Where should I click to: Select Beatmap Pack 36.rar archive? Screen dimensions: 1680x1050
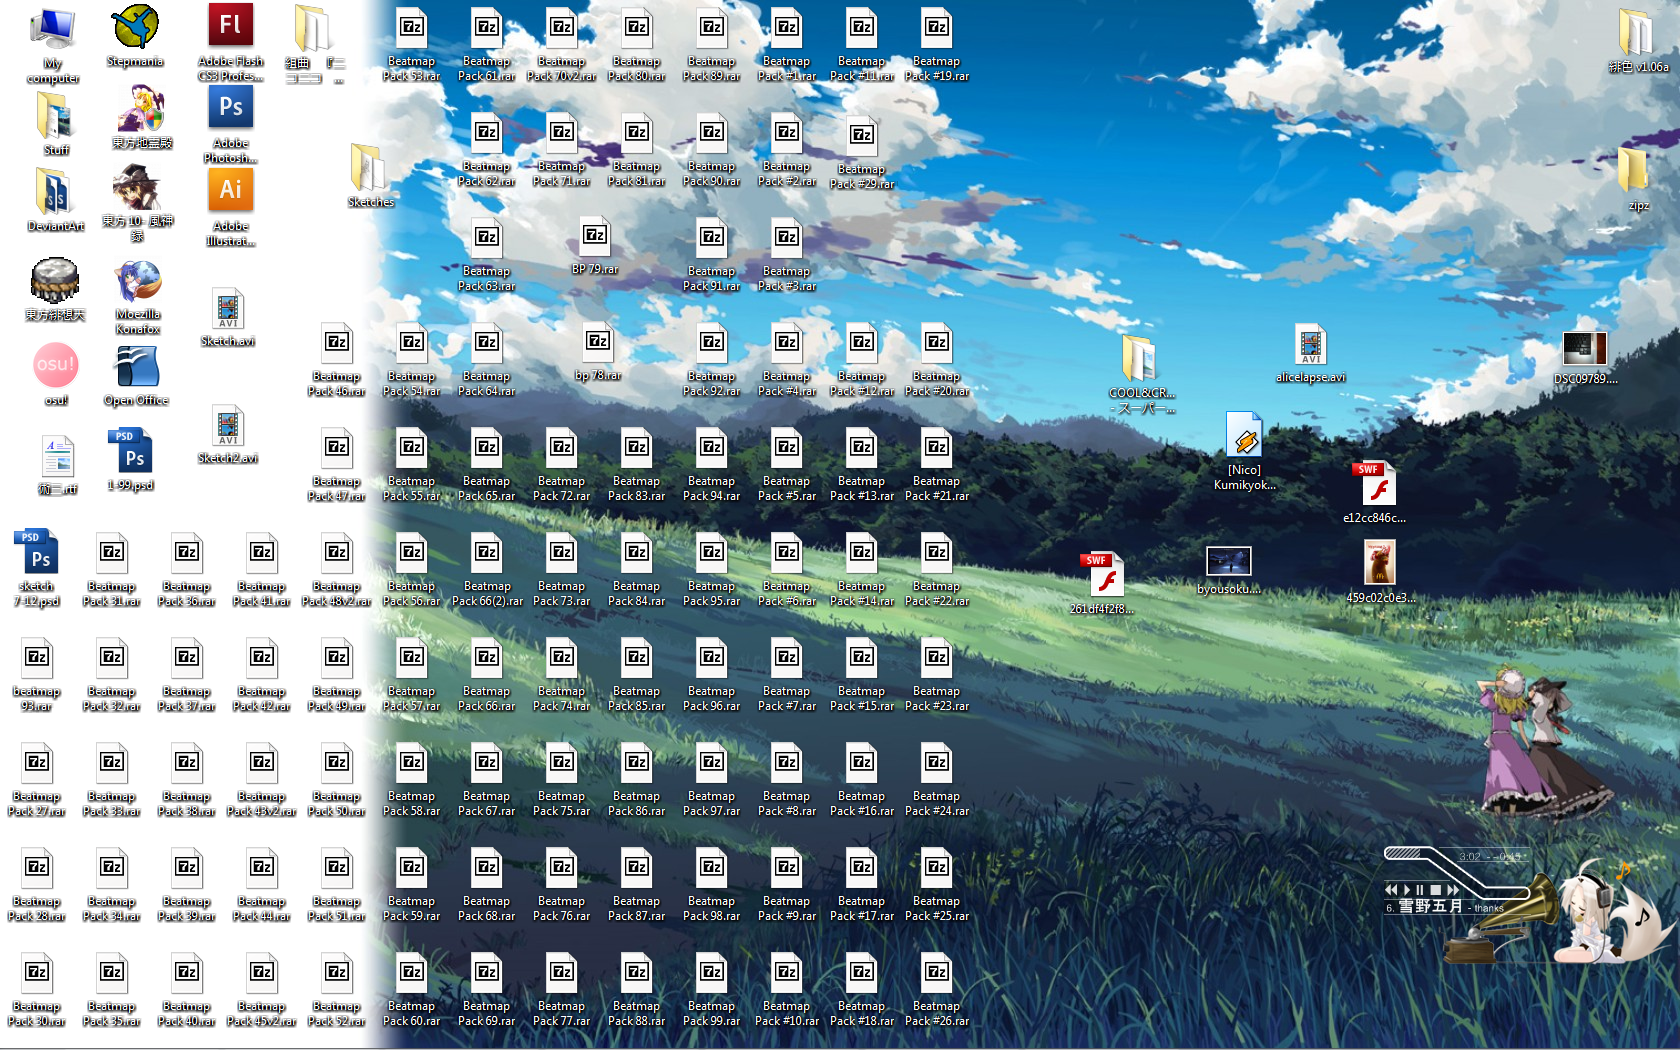point(187,570)
